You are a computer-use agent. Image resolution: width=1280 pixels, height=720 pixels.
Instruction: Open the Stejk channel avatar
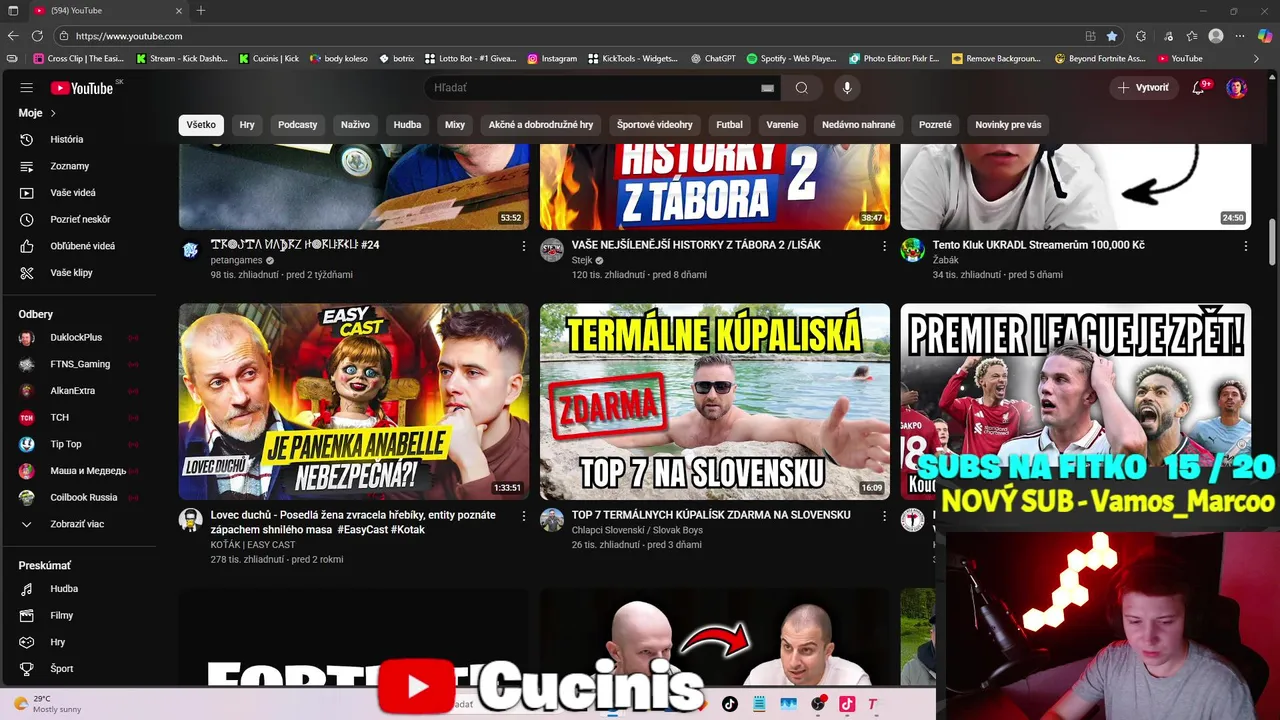pyautogui.click(x=552, y=250)
